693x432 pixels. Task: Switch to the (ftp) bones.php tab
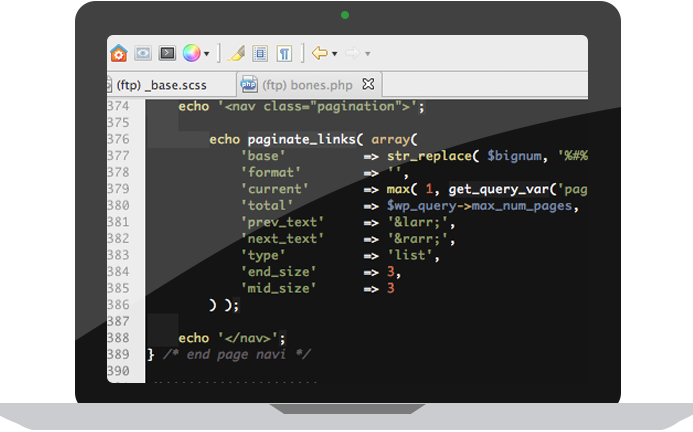tap(307, 85)
